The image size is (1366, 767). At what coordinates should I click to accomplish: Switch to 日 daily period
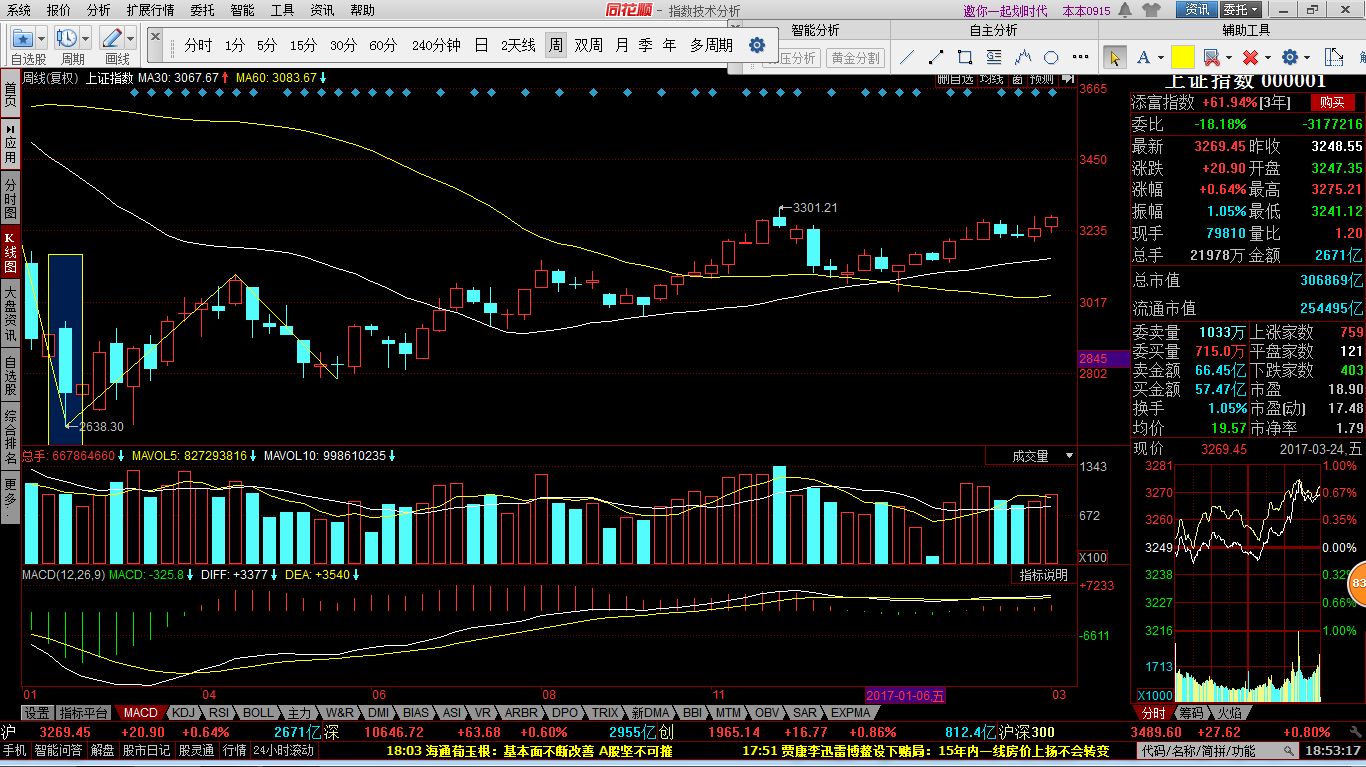click(x=481, y=45)
